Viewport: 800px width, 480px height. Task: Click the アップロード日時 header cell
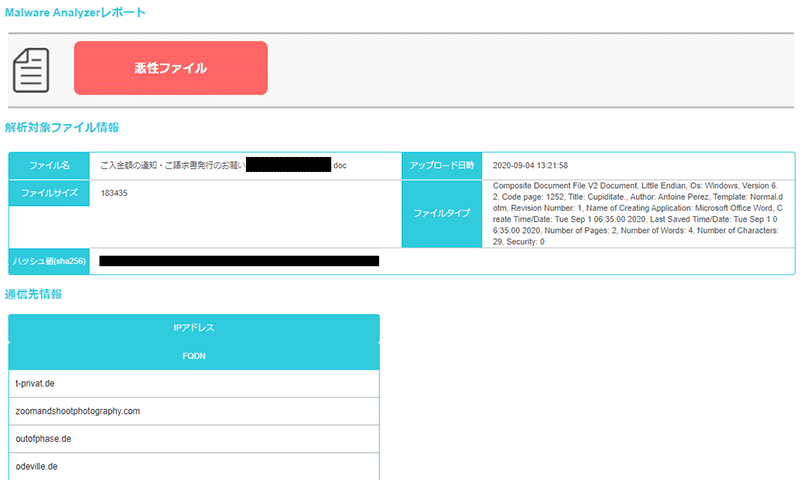(442, 165)
